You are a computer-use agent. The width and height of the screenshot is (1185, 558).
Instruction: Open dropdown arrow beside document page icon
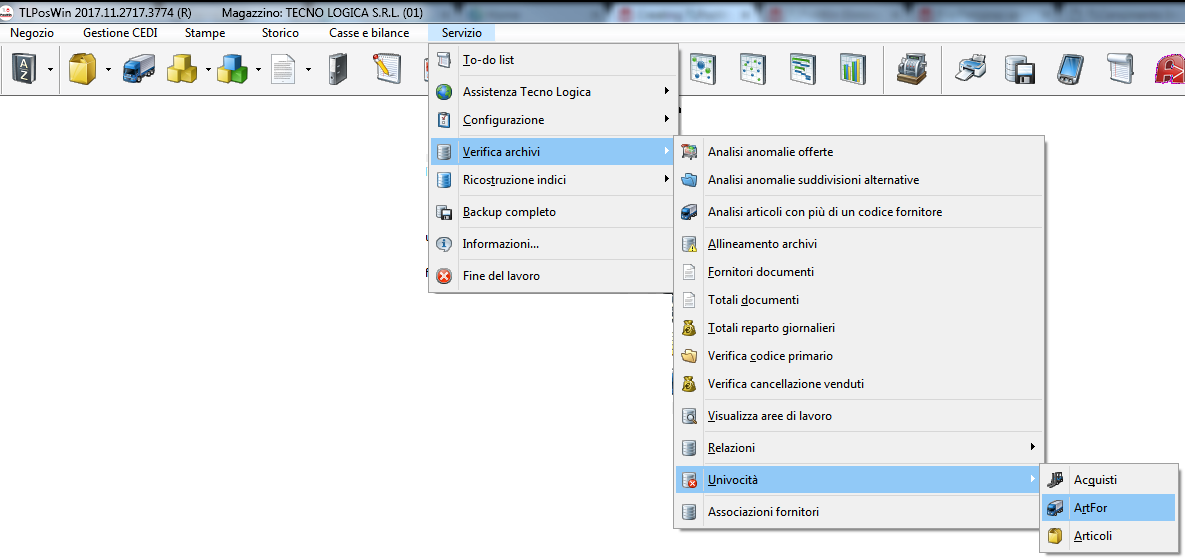[x=308, y=70]
